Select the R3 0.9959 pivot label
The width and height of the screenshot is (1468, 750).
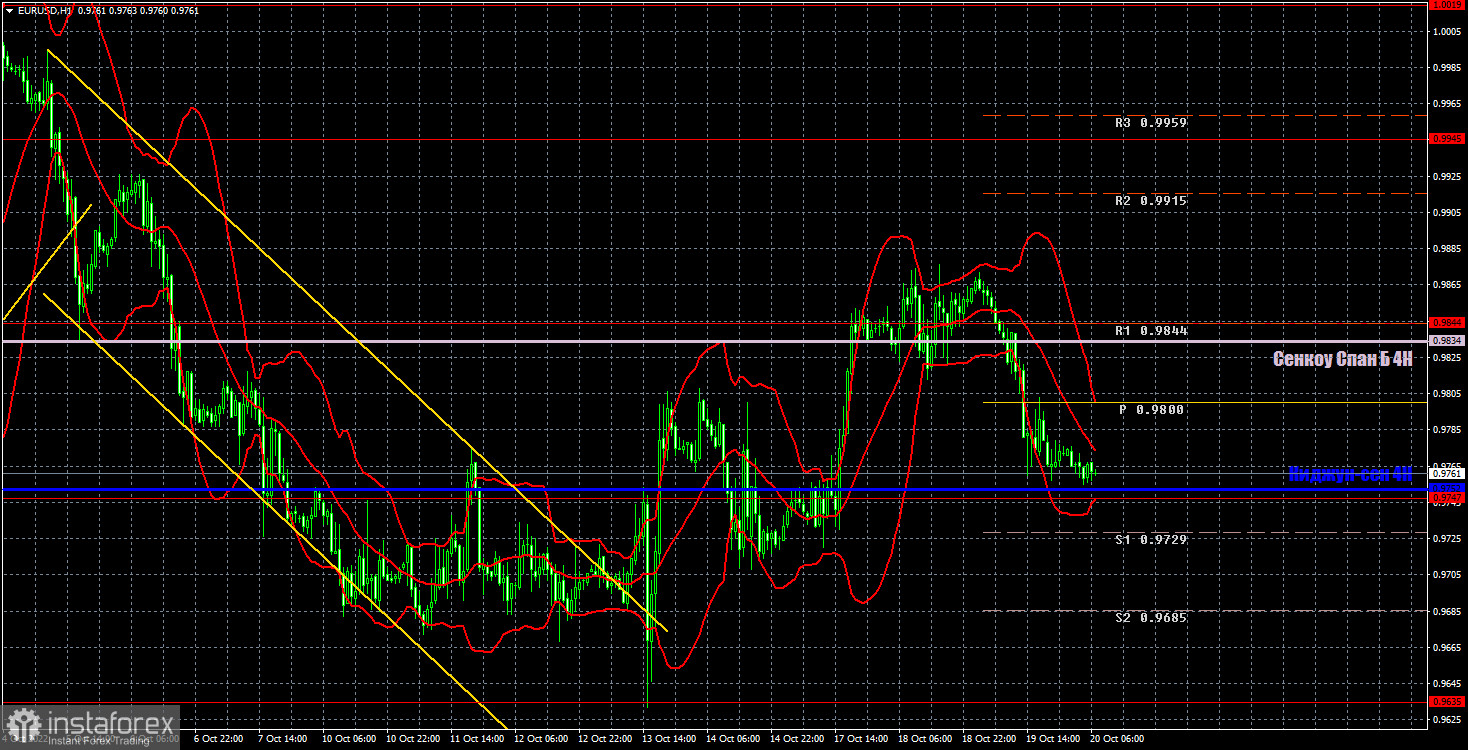1151,124
